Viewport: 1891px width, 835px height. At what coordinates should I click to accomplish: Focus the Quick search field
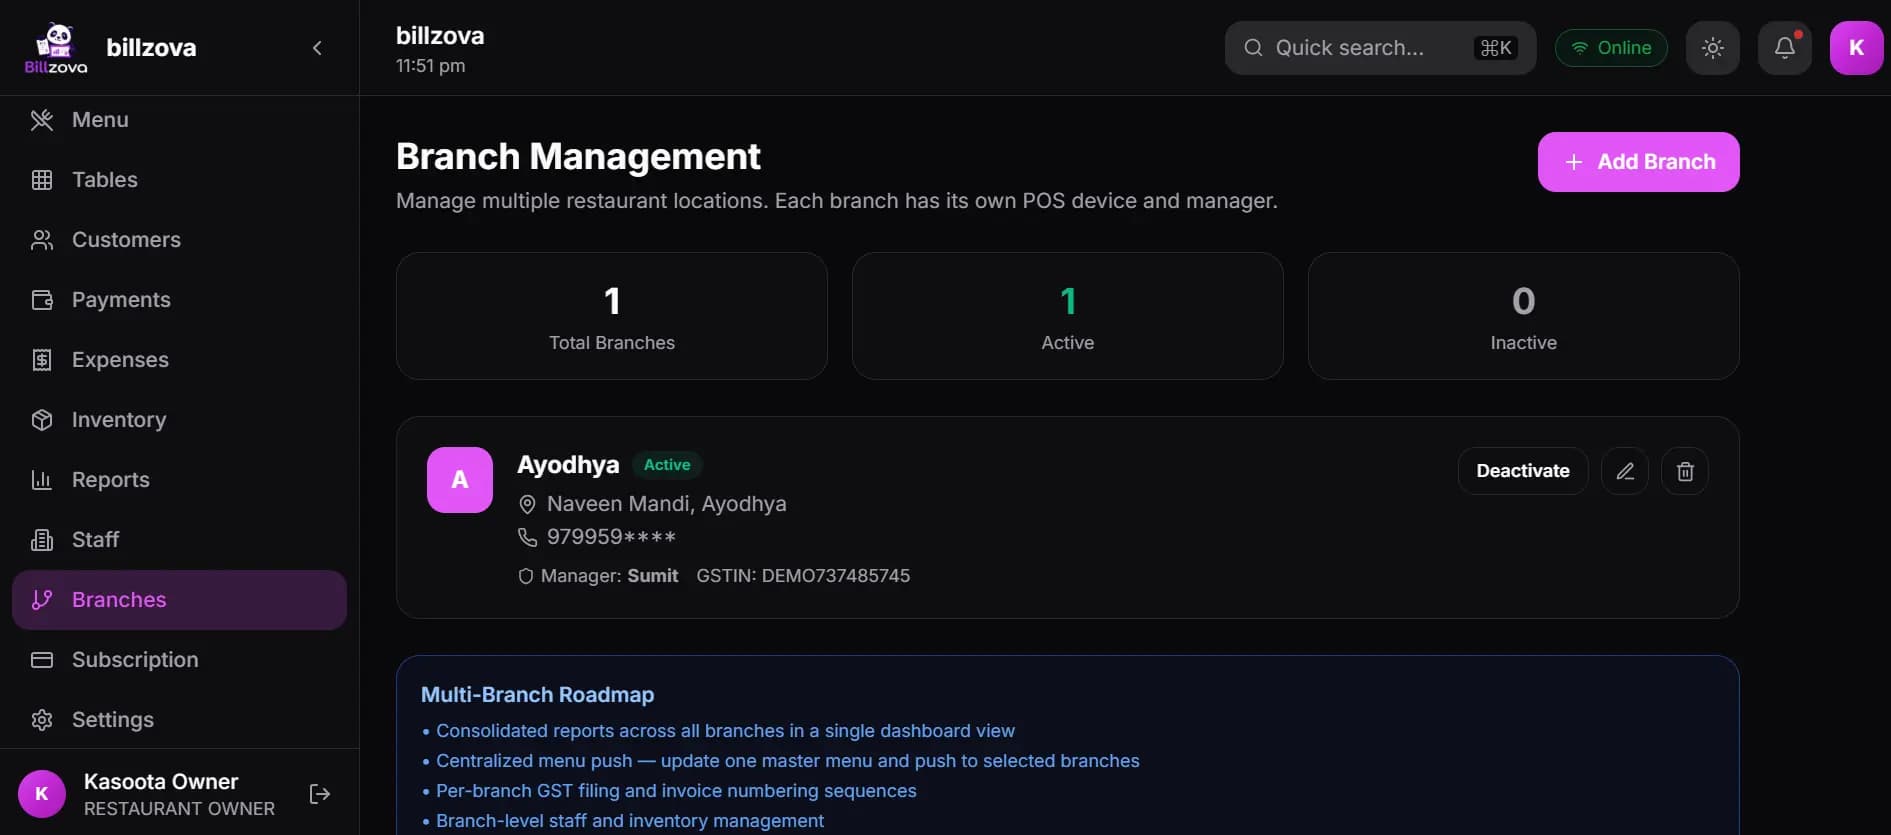[x=1380, y=48]
